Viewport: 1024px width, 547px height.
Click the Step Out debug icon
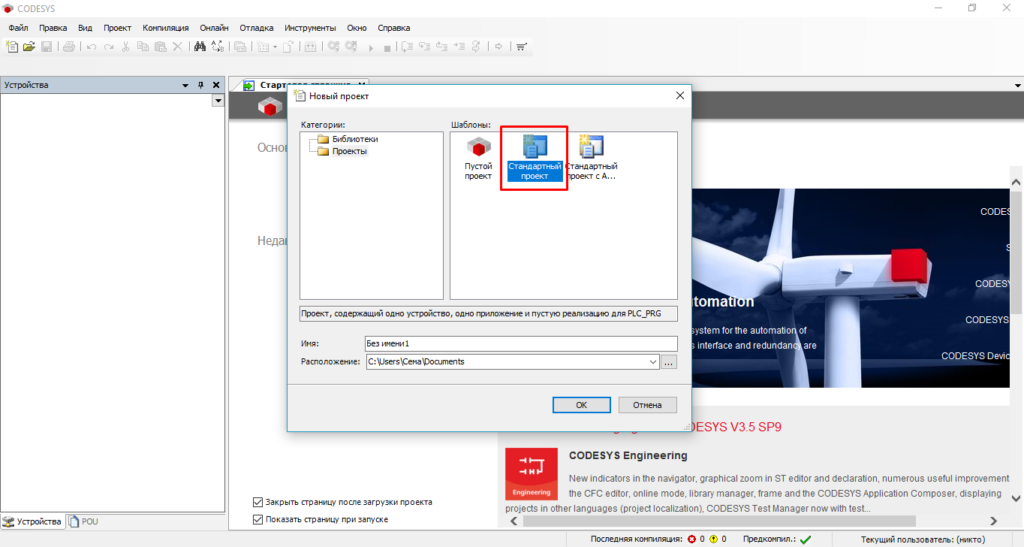click(442, 46)
